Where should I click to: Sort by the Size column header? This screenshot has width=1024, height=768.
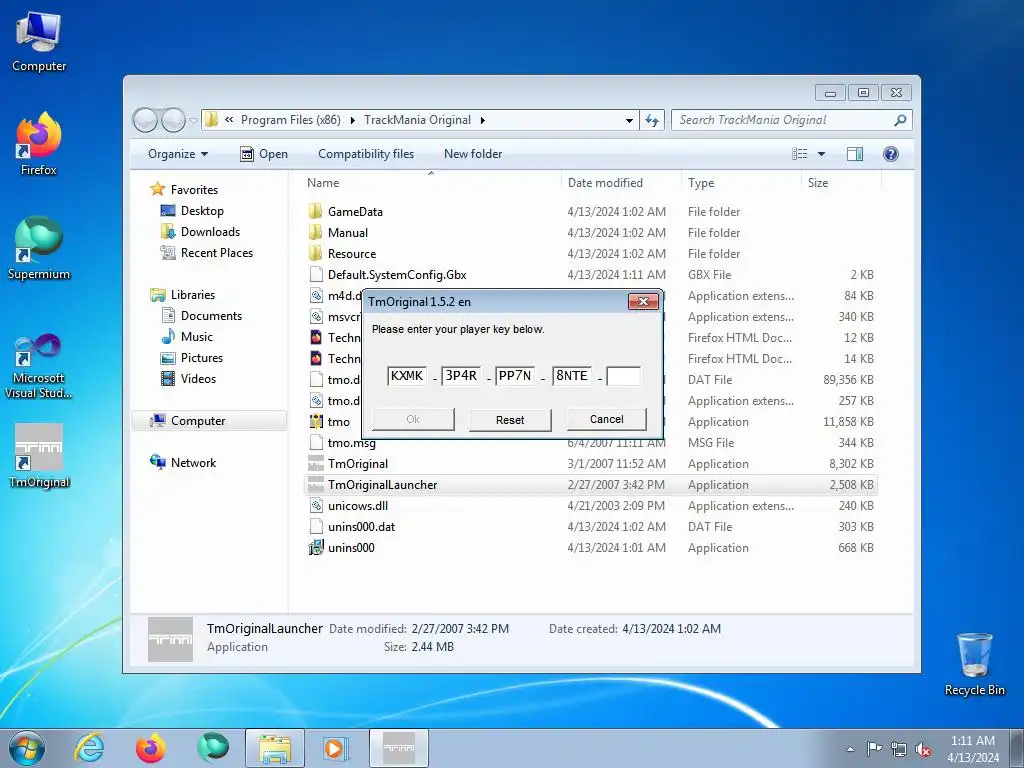841,183
